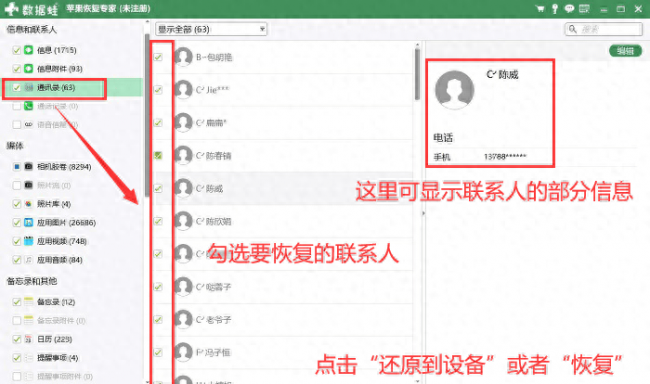Select the 通讯录 (63) category label

pyautogui.click(x=56, y=87)
